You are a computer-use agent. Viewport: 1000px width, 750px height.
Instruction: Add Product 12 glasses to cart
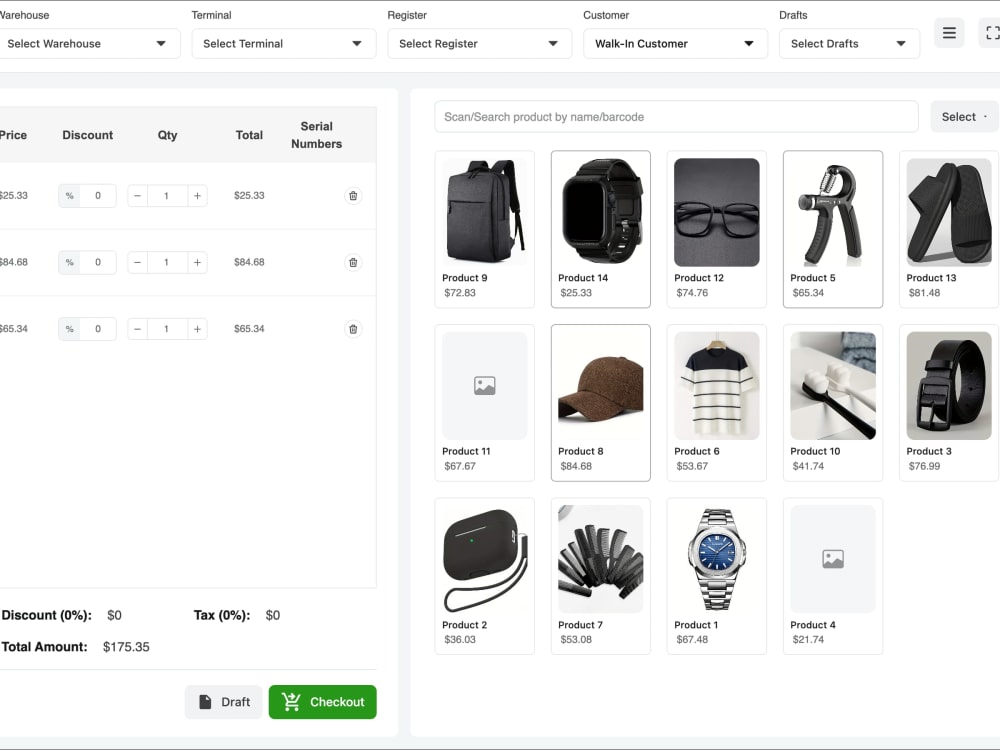tap(717, 229)
